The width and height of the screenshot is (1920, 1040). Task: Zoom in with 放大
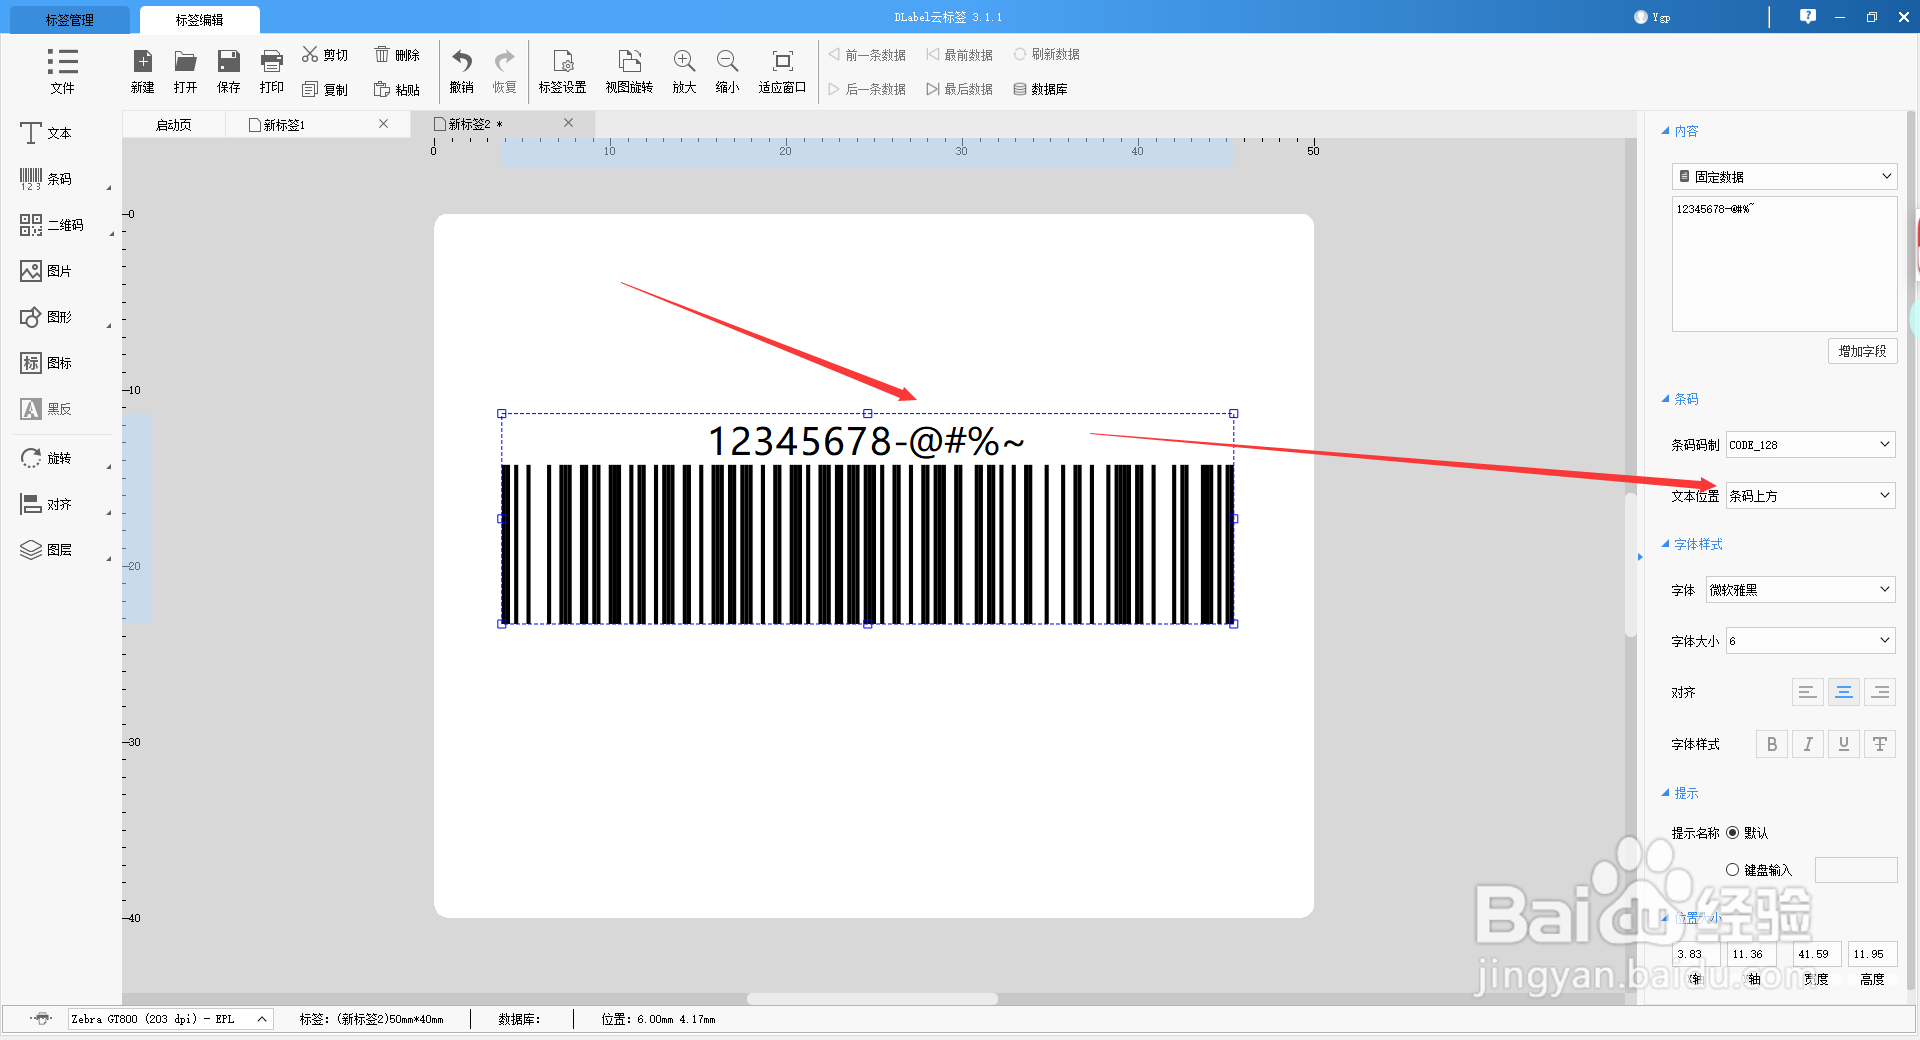click(684, 71)
